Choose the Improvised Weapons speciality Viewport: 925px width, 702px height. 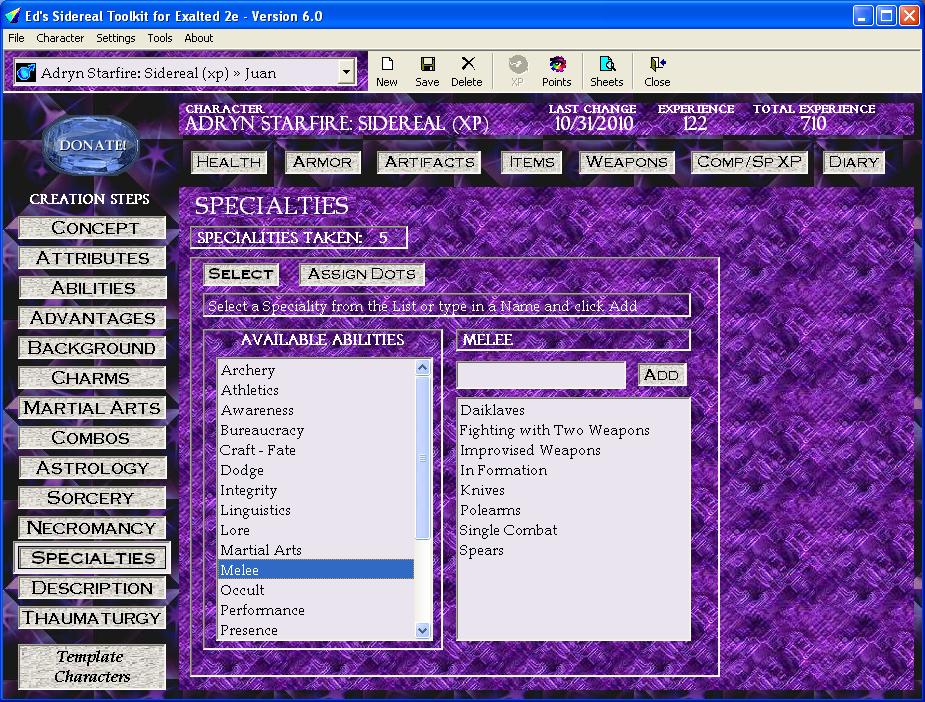[x=573, y=451]
